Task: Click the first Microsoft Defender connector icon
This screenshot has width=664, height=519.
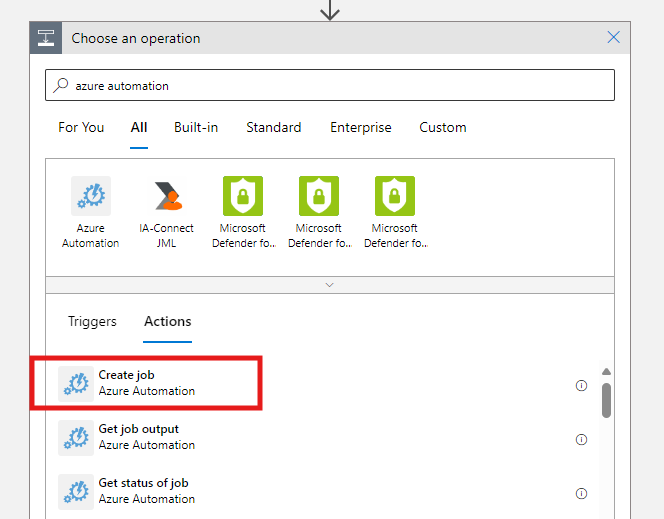Action: click(242, 197)
